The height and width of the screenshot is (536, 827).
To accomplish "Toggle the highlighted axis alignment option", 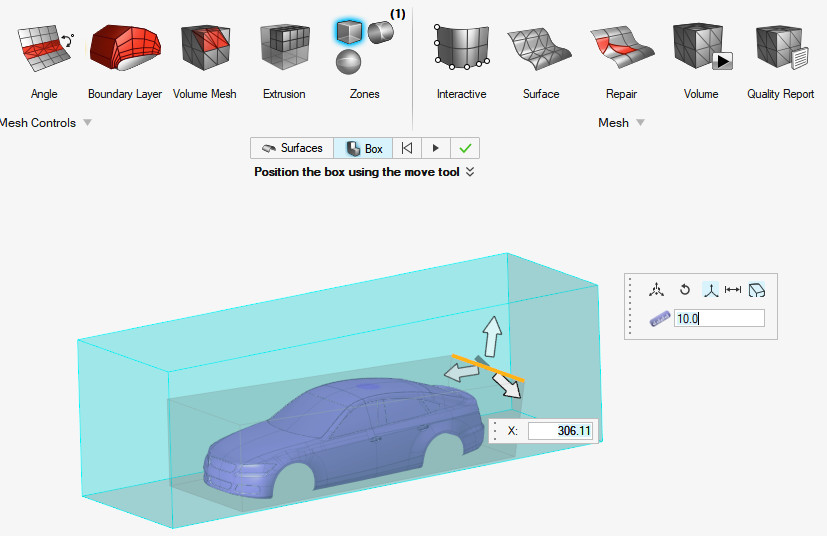I will tap(709, 290).
